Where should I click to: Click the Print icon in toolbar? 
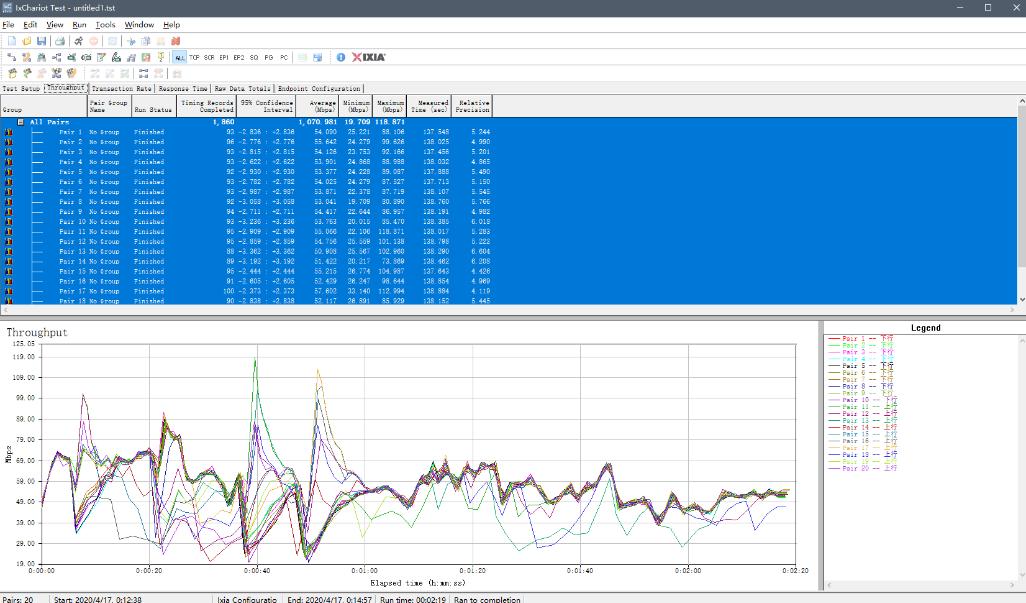point(59,41)
